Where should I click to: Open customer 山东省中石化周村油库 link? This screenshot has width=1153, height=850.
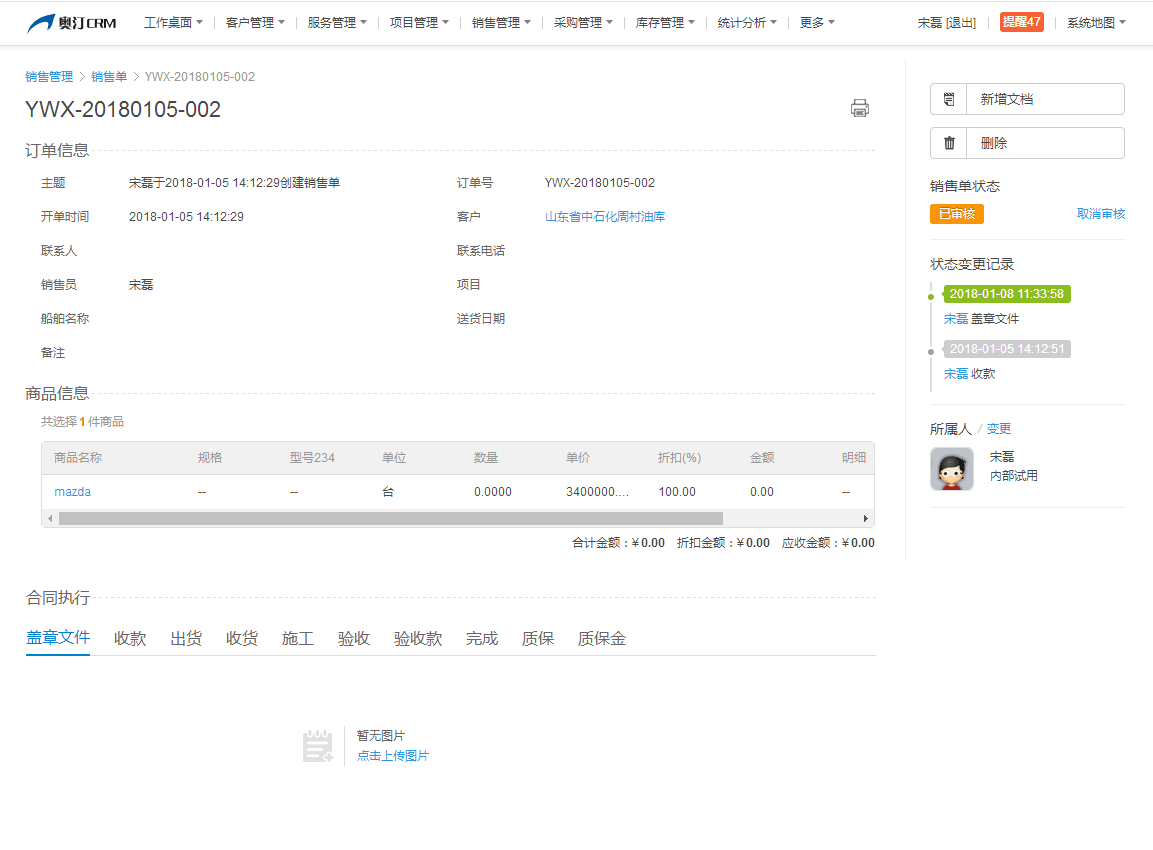point(605,217)
